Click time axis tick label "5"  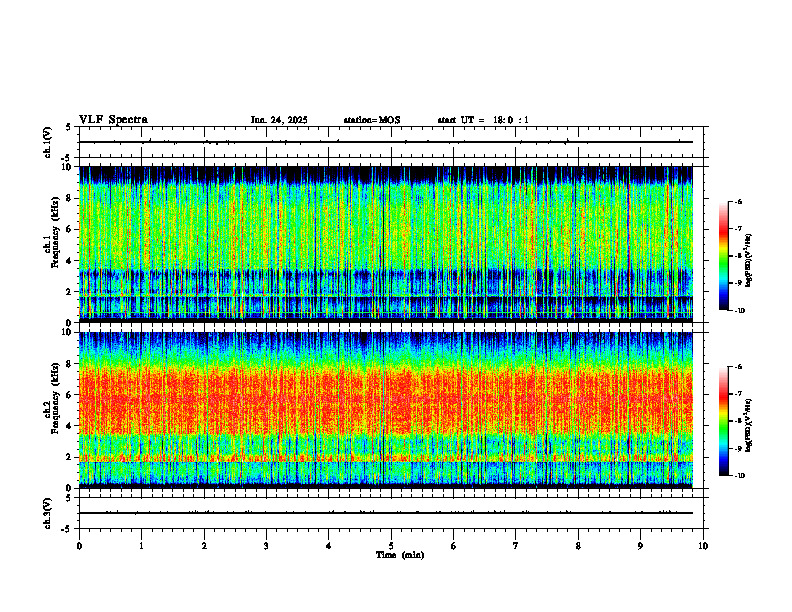pyautogui.click(x=391, y=546)
